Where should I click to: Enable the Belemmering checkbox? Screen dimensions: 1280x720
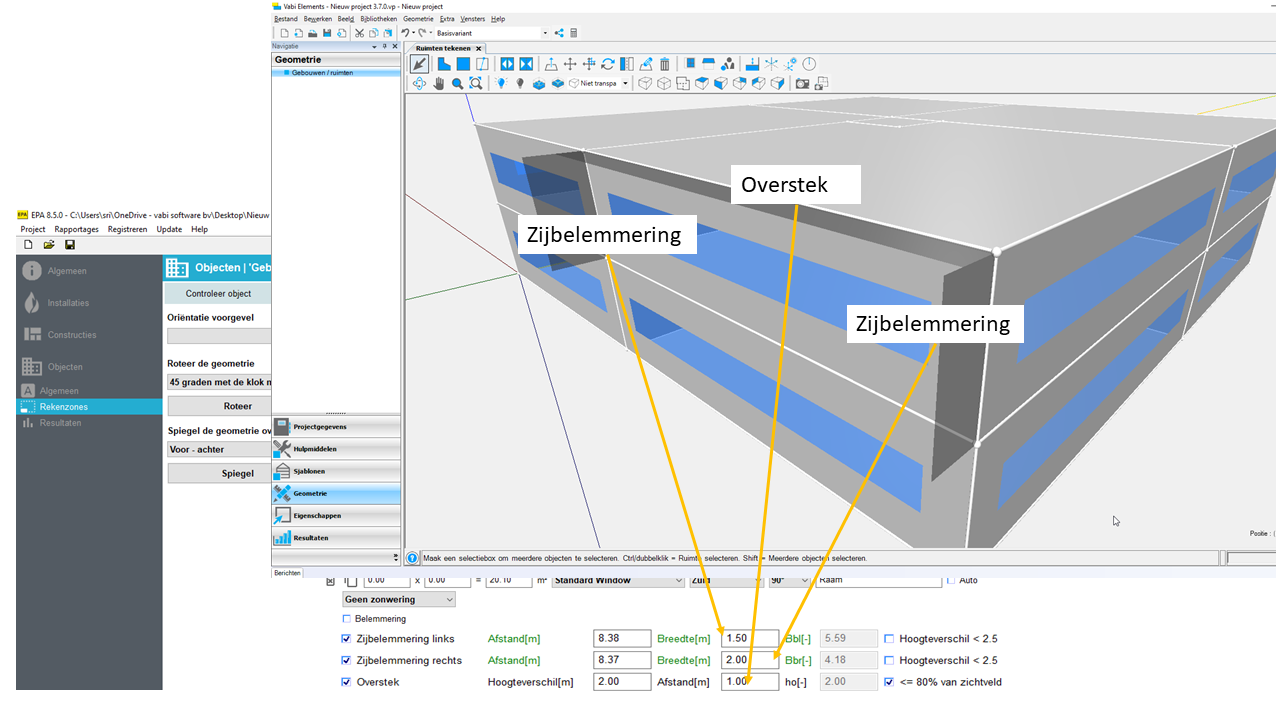pos(347,619)
